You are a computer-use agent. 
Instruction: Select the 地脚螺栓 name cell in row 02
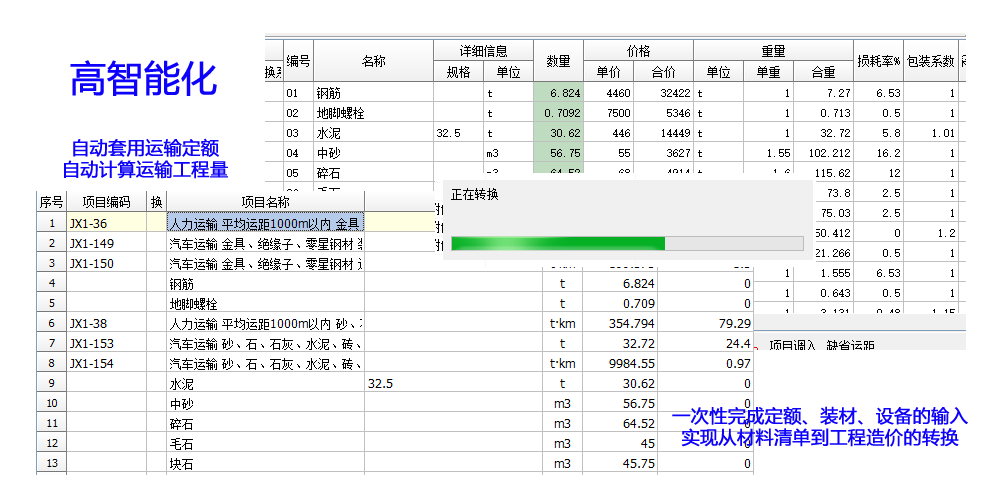coord(373,114)
